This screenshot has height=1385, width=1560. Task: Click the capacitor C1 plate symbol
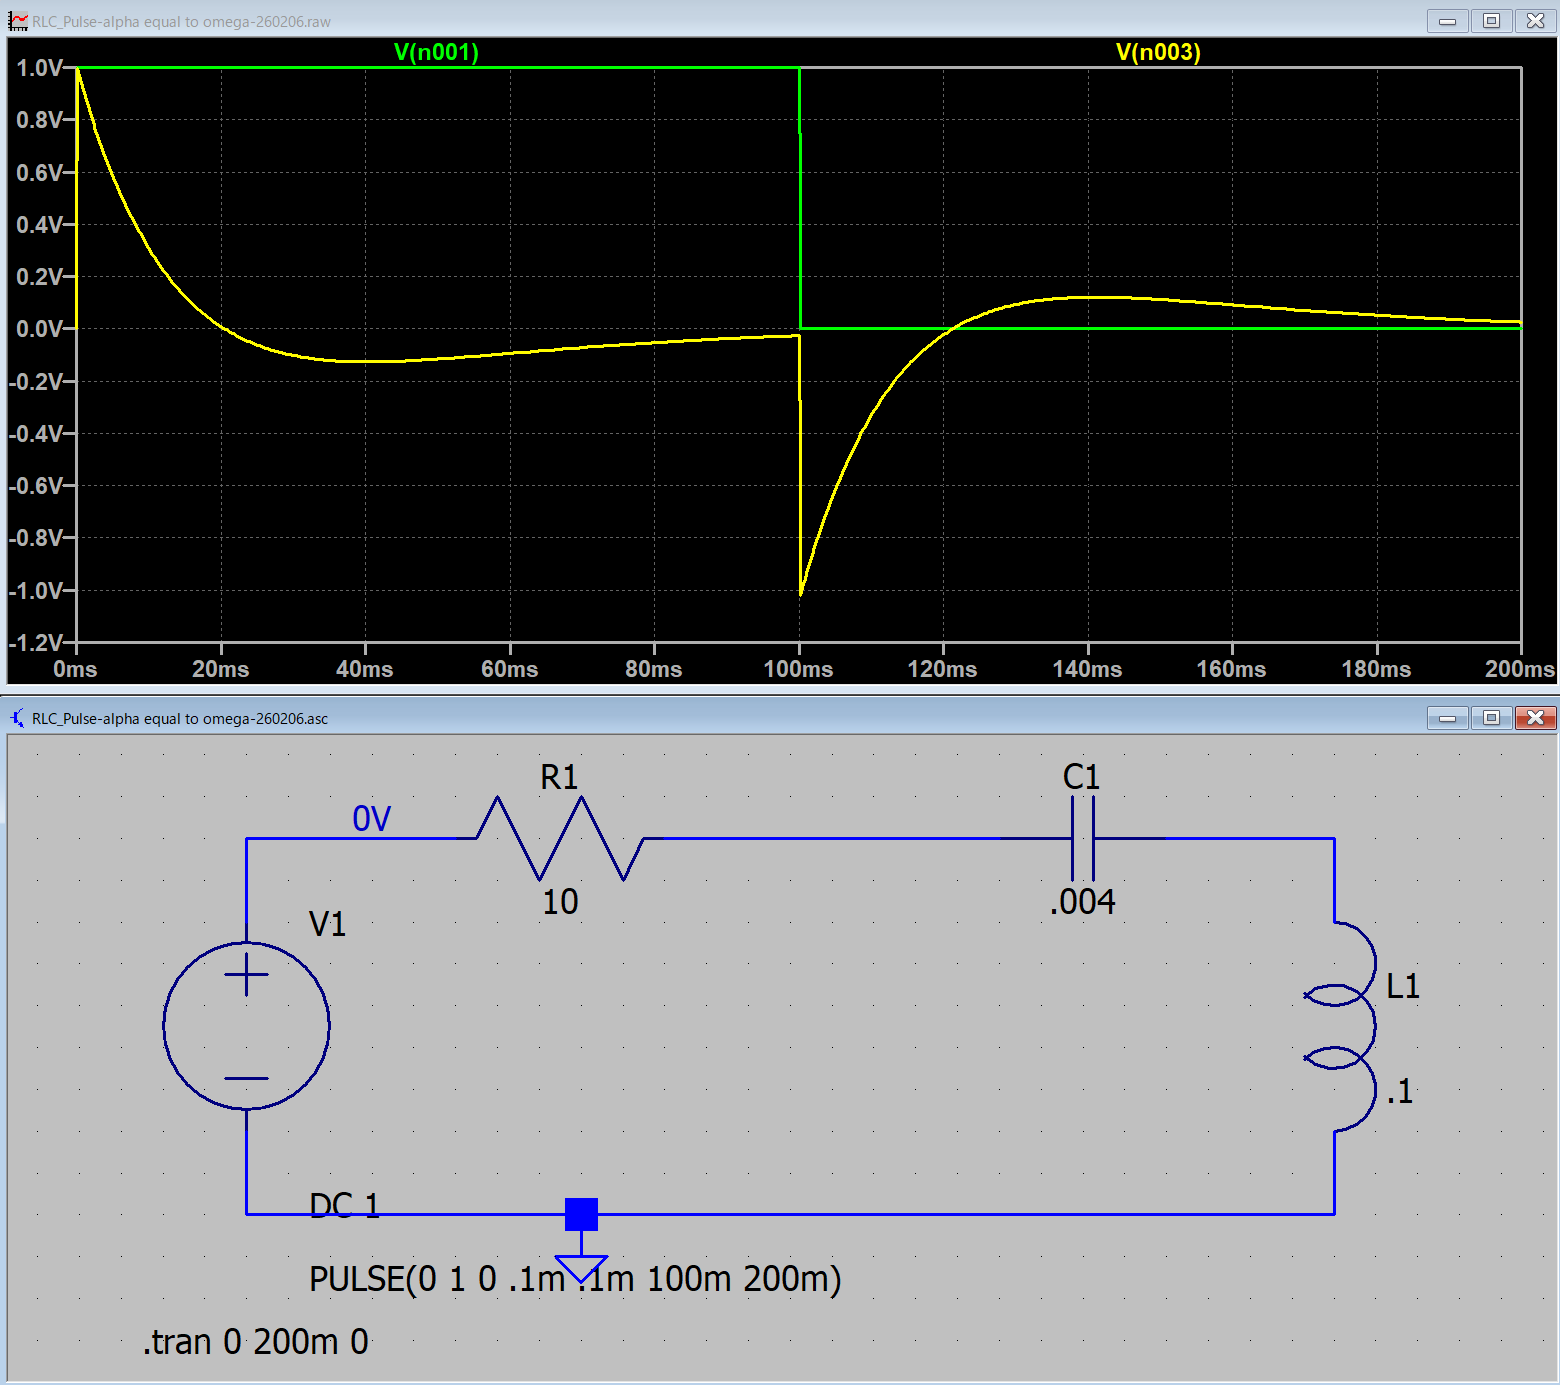pyautogui.click(x=1082, y=838)
